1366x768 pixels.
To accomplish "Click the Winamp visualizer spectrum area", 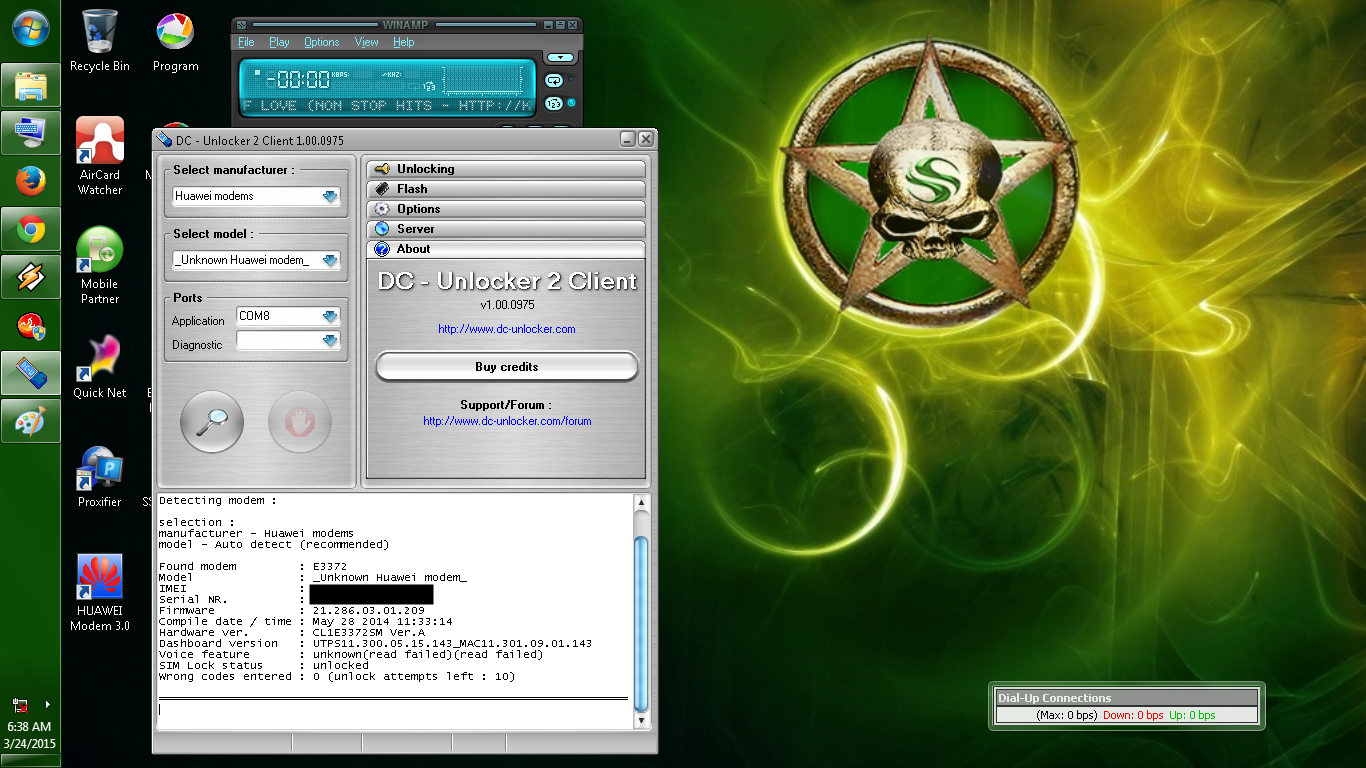I will (484, 79).
